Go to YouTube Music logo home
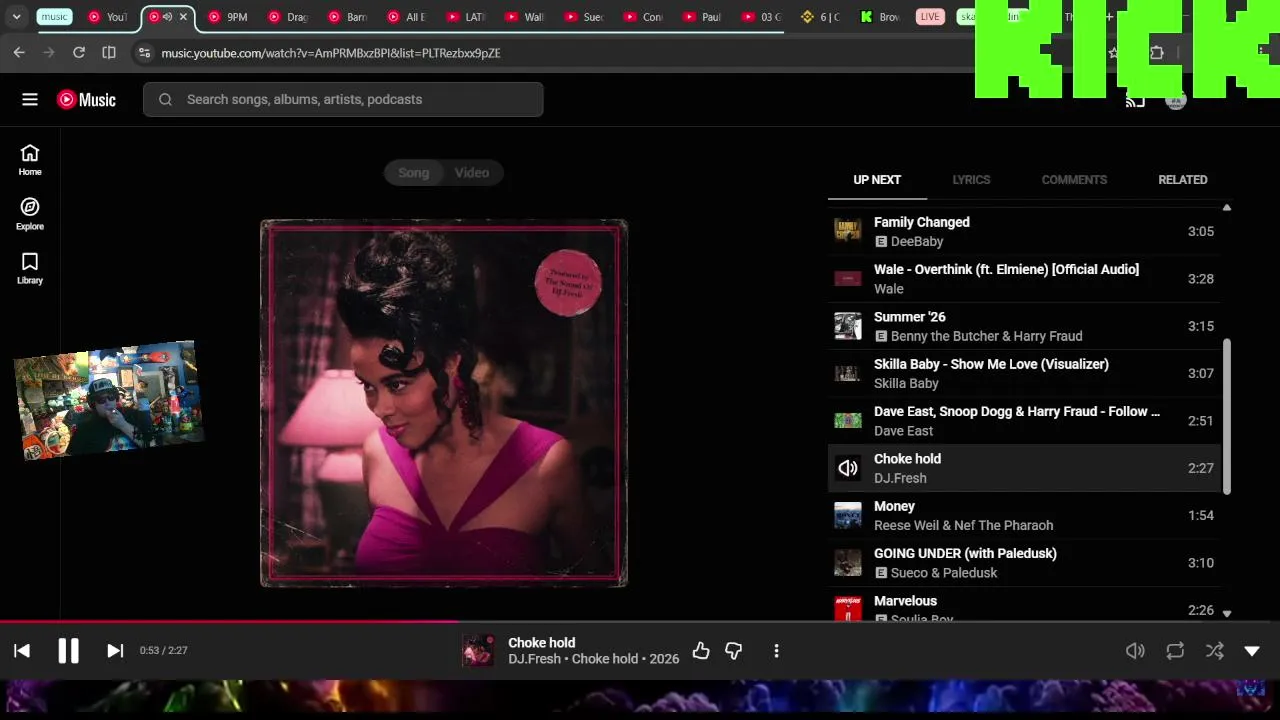Screen dimensions: 1280x720 pos(86,99)
